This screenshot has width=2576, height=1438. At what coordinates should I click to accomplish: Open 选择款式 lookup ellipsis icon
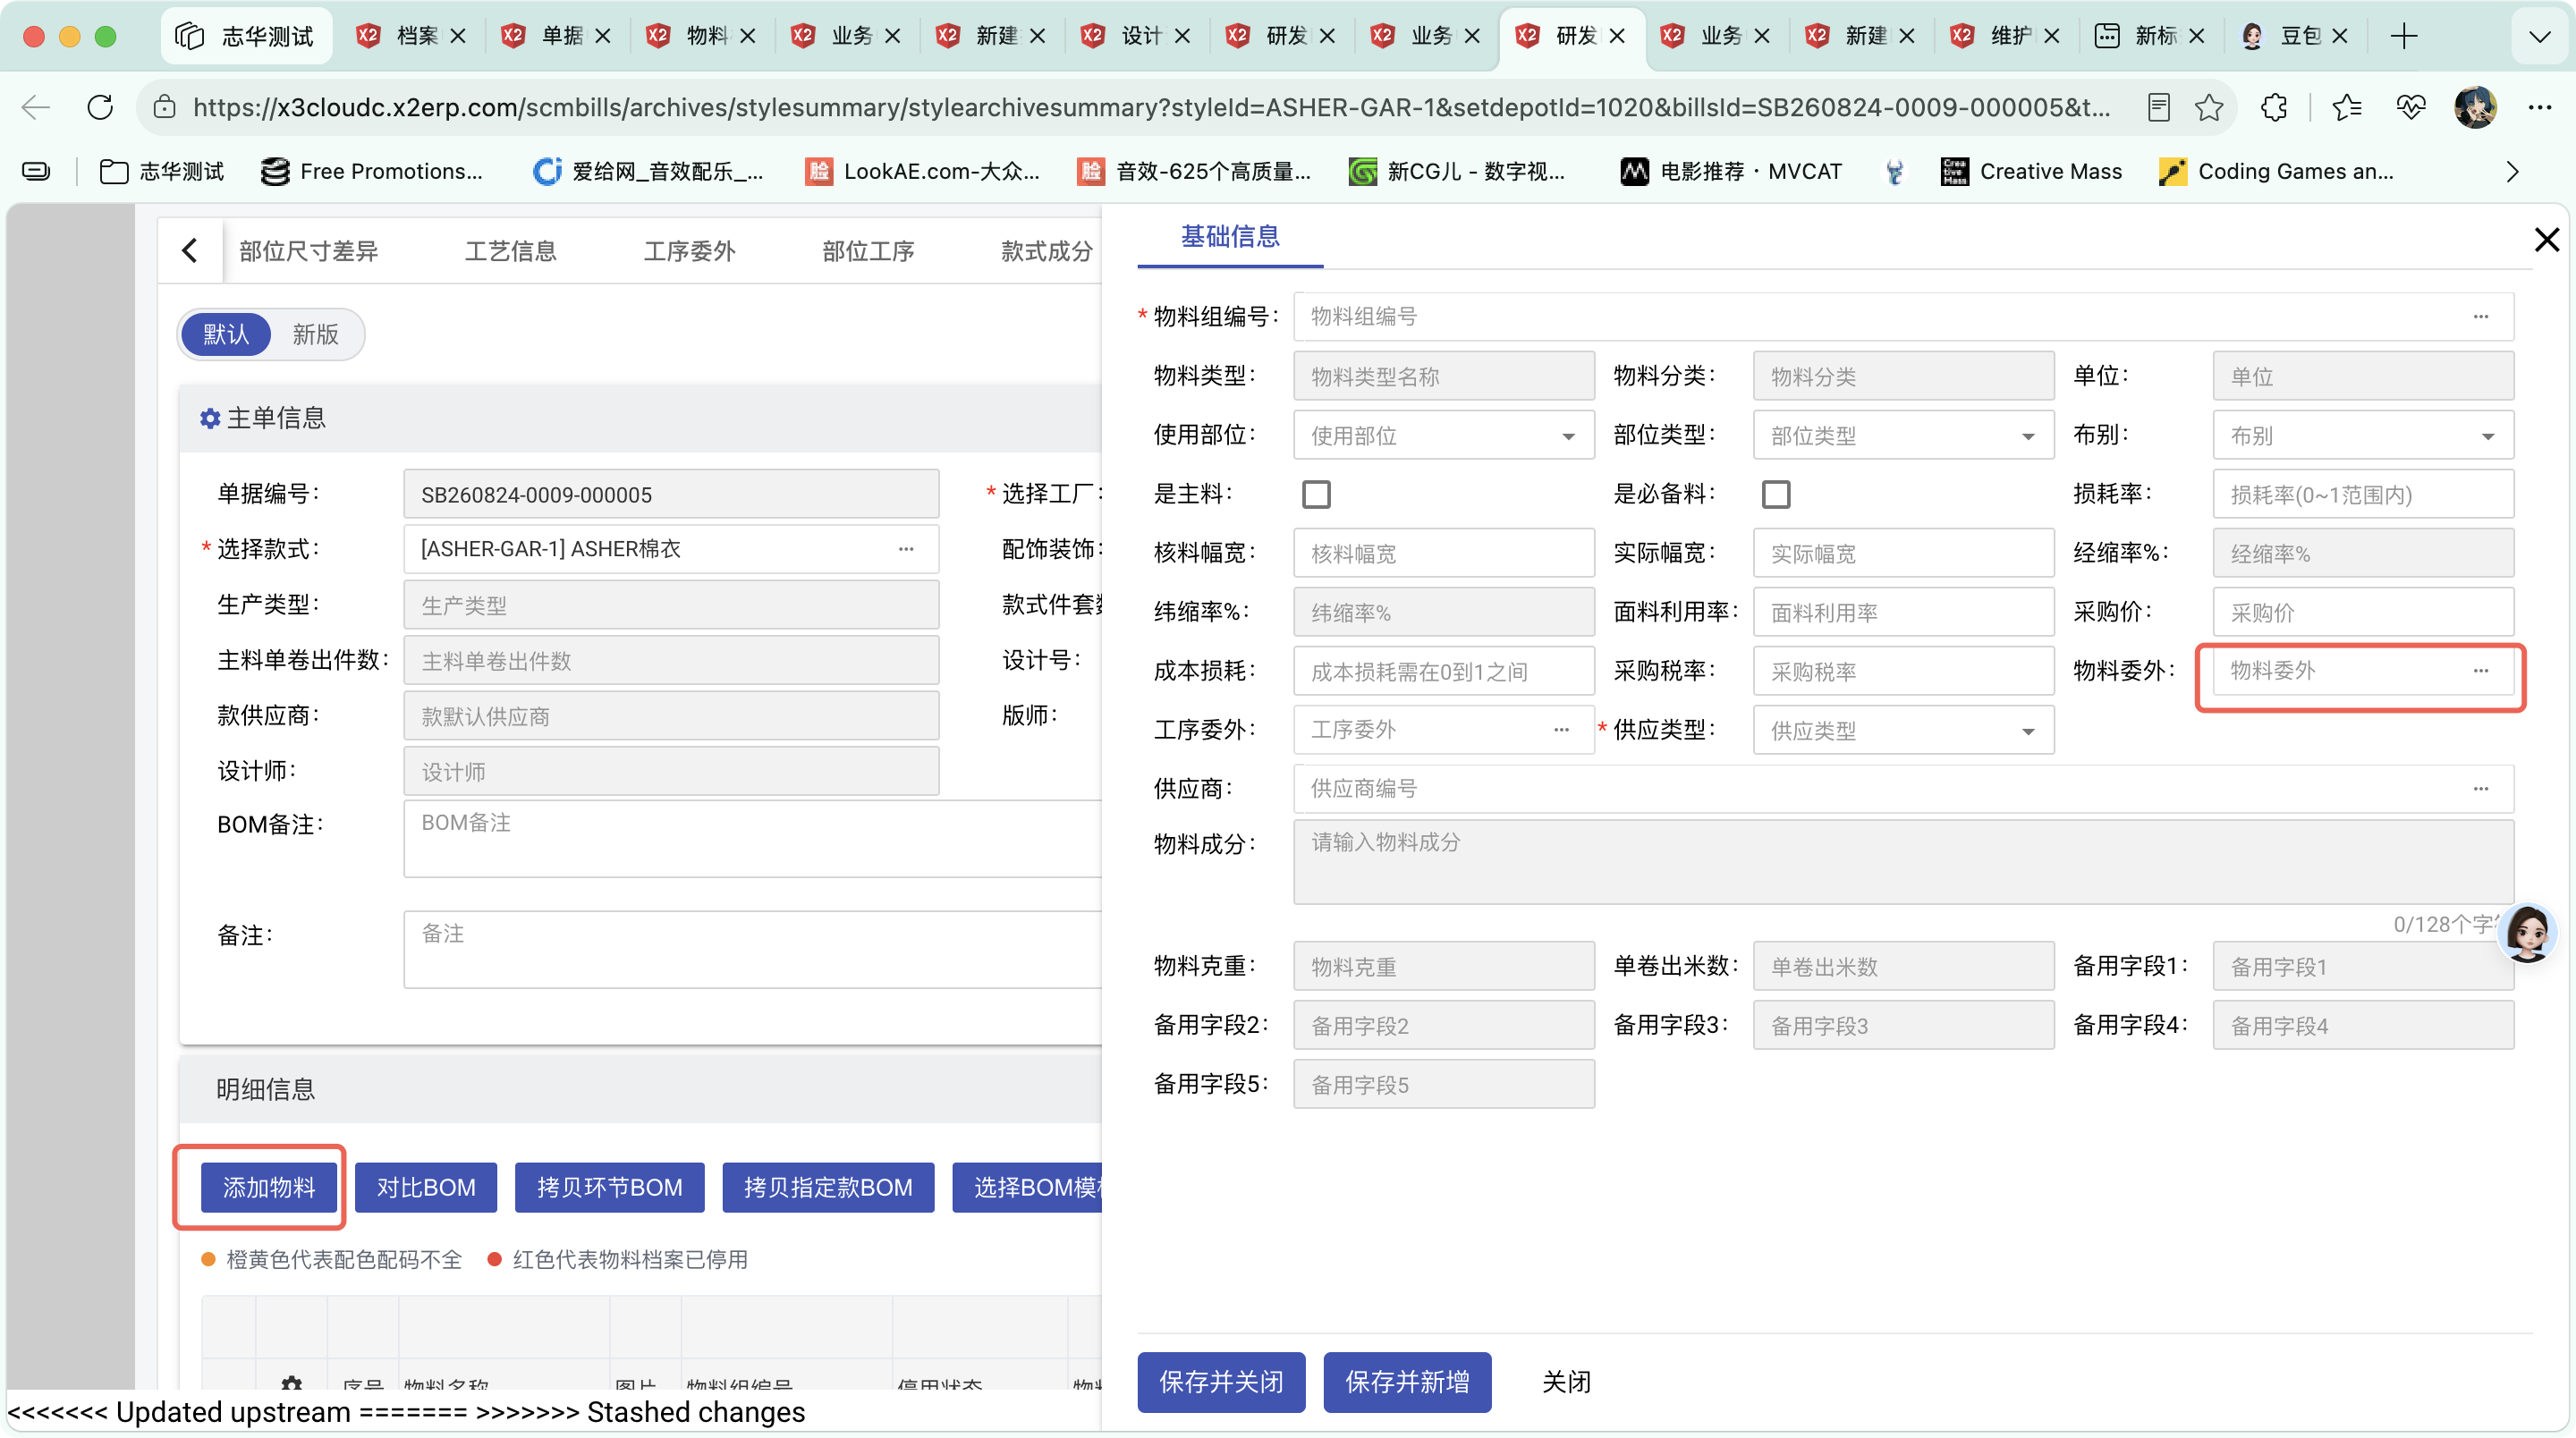point(906,549)
